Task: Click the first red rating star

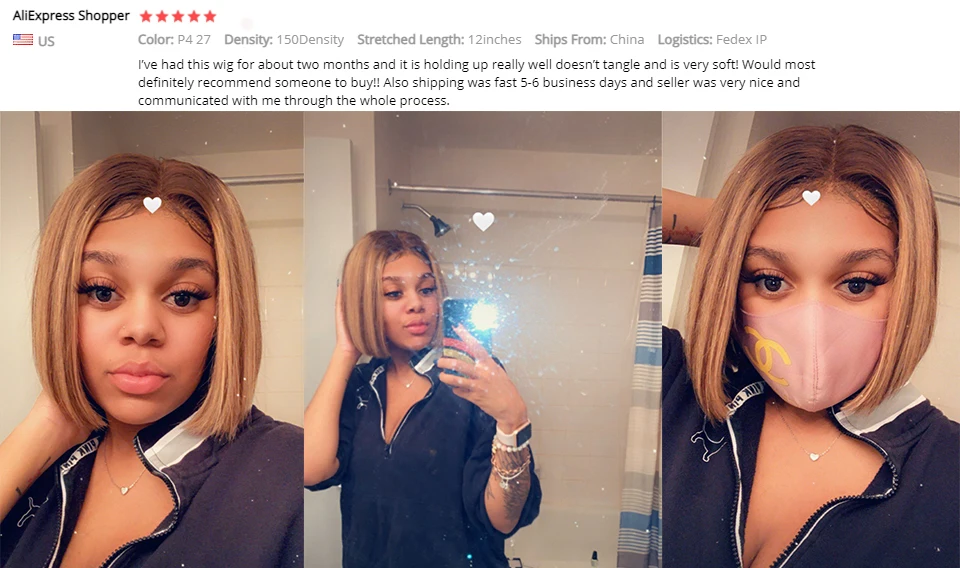Action: [x=146, y=16]
